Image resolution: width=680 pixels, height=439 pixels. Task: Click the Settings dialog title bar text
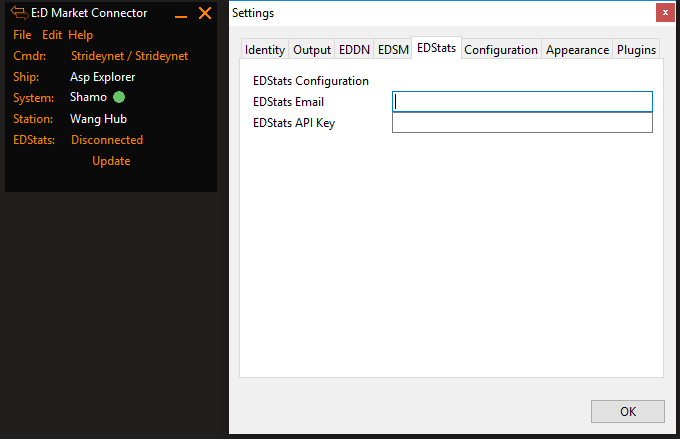pyautogui.click(x=253, y=13)
